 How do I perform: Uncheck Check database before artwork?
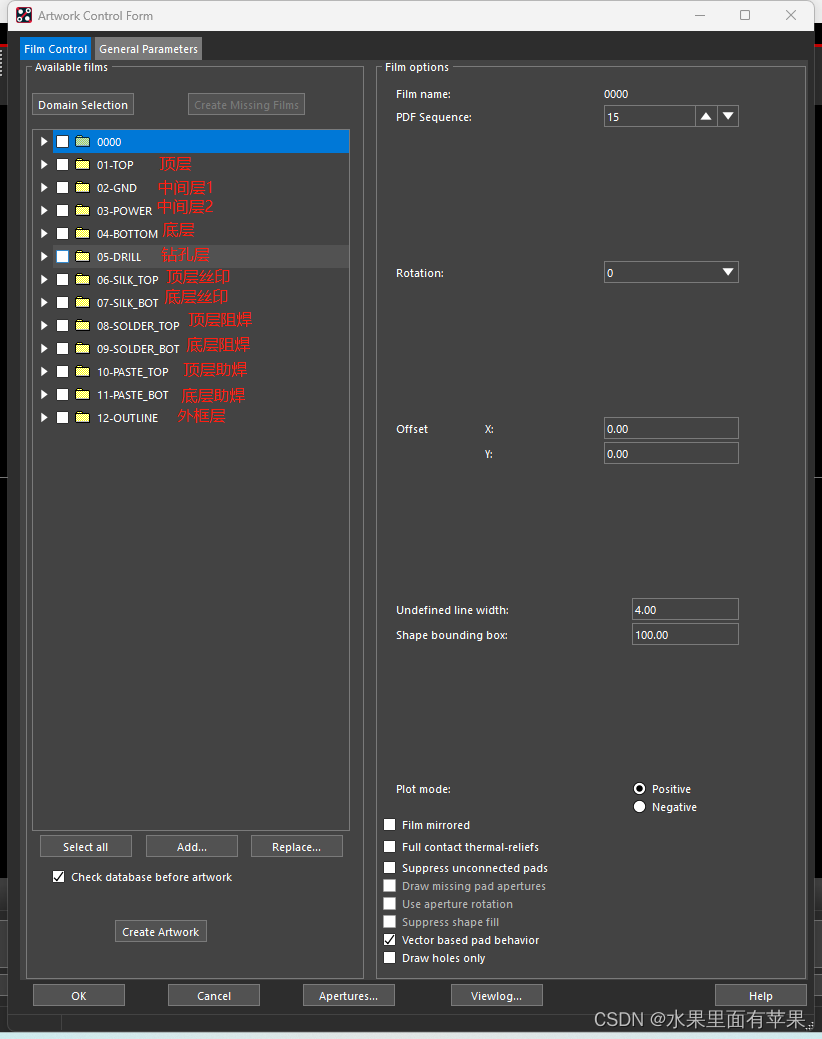[58, 877]
